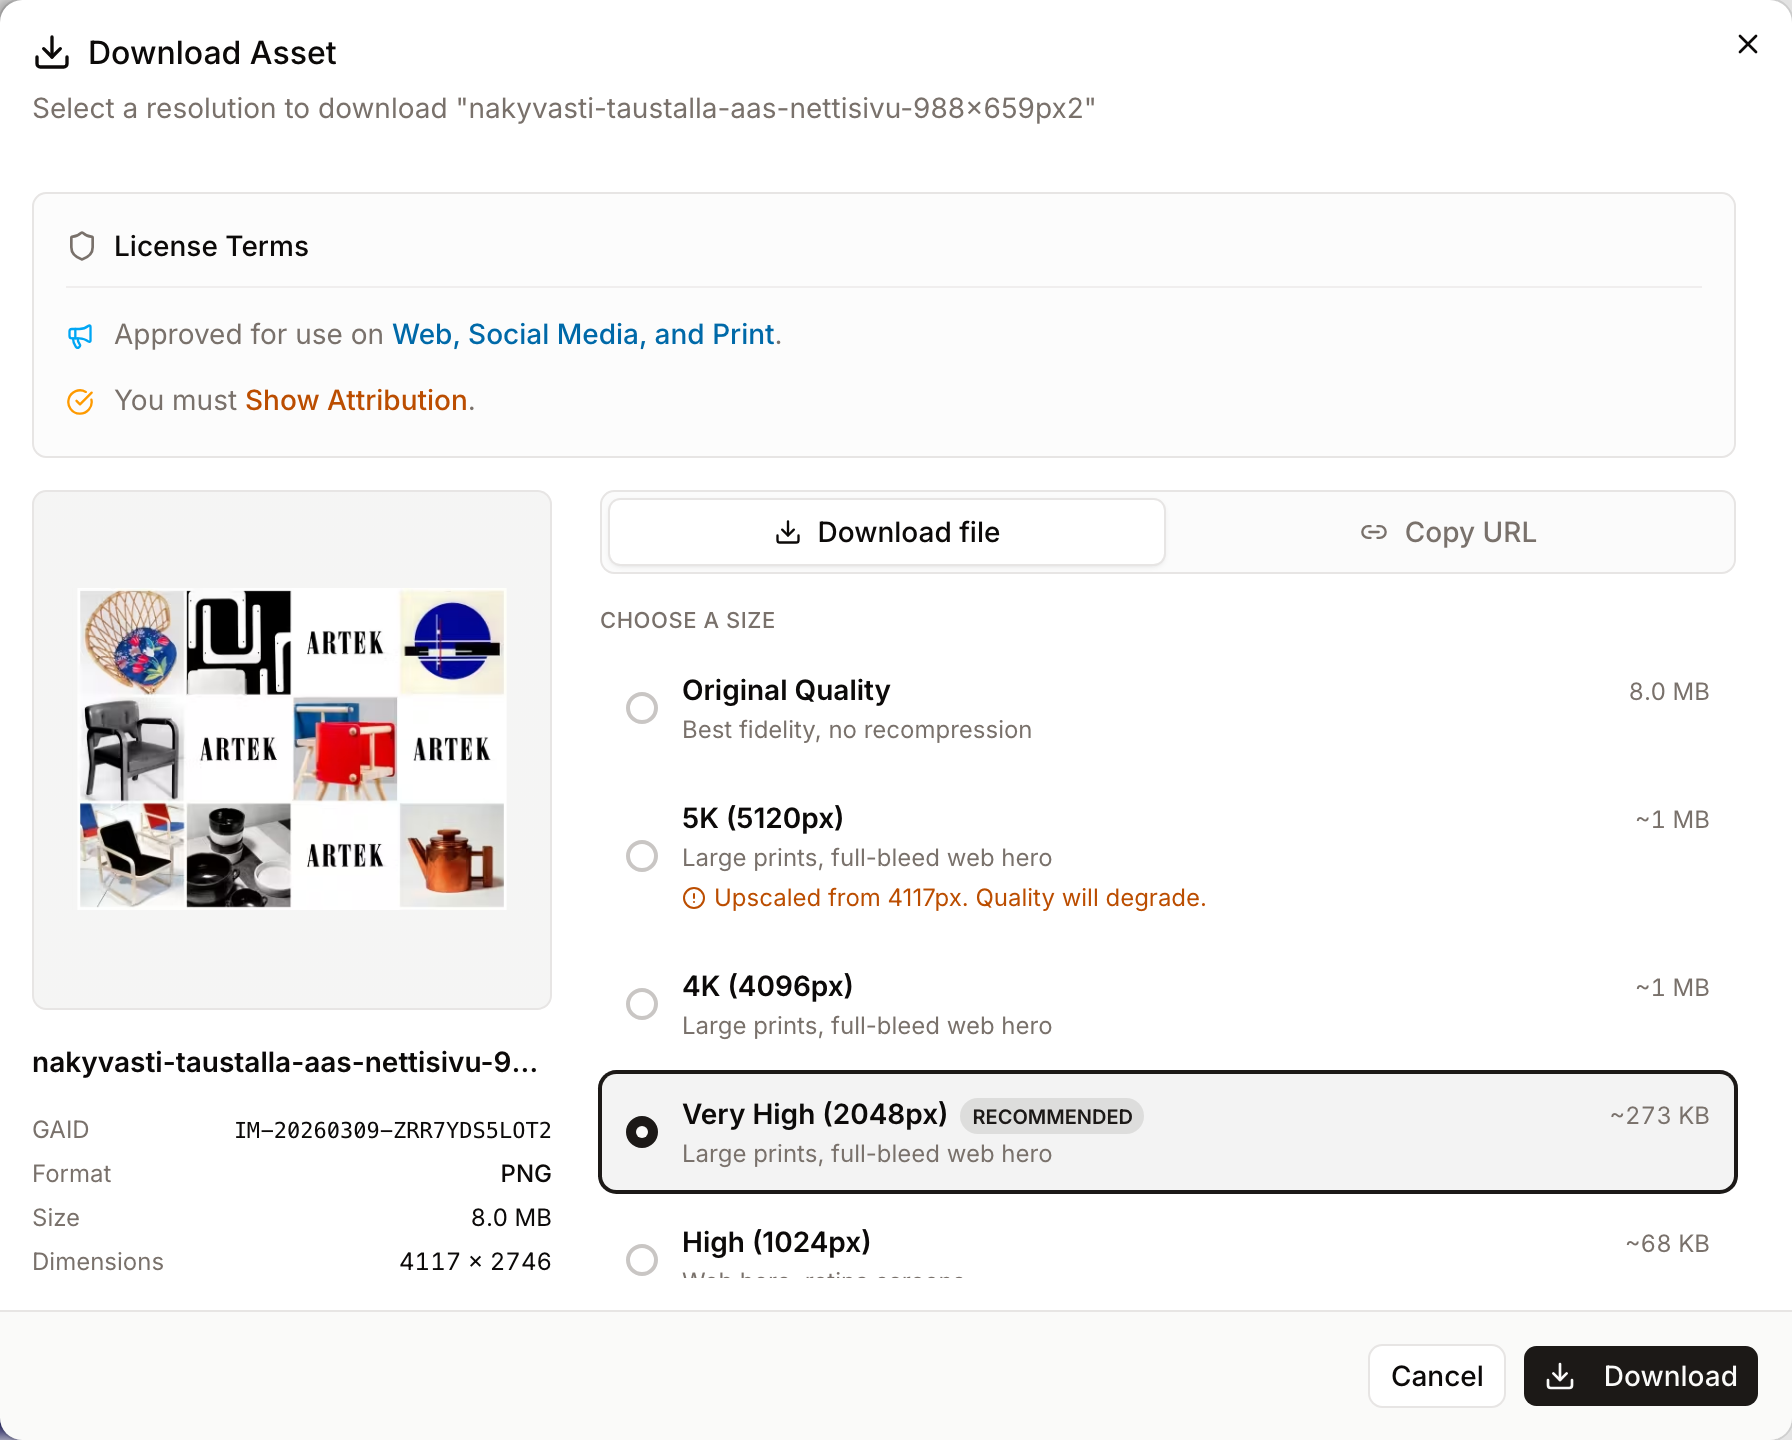
Task: Click the Best fidelity, no recompression description
Action: point(857,730)
